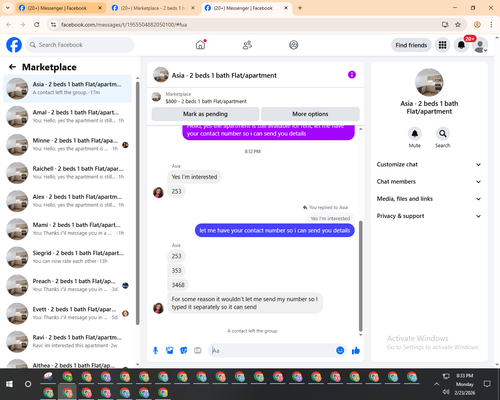Image resolution: width=500 pixels, height=400 pixels.
Task: Open the $800 - 2 beds Marketplace listing link
Action: [206, 101]
